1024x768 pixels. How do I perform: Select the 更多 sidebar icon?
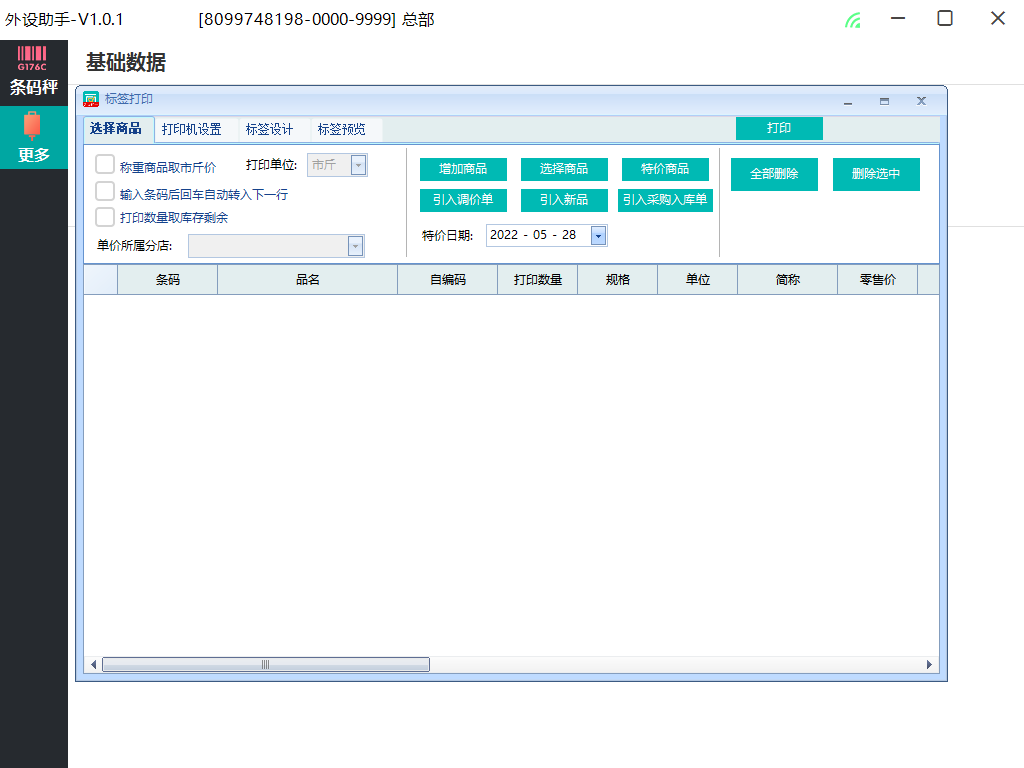pyautogui.click(x=33, y=137)
